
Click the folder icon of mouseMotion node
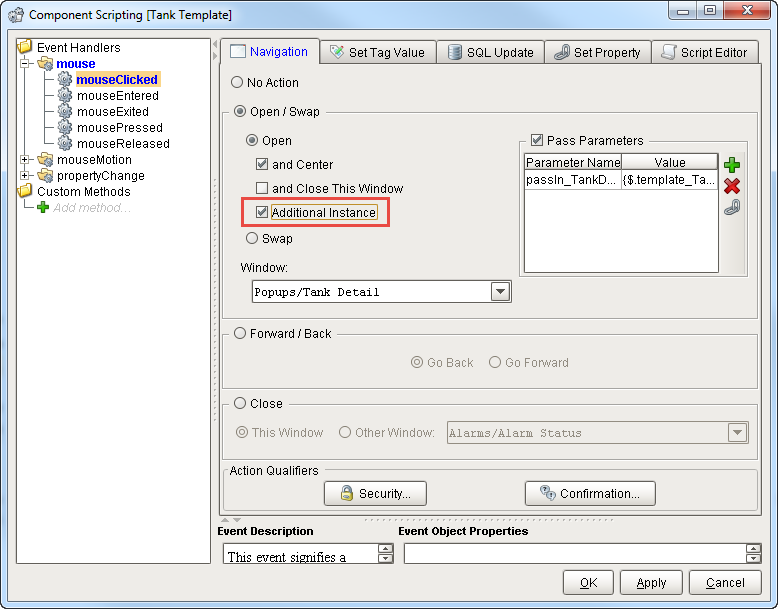[x=45, y=159]
